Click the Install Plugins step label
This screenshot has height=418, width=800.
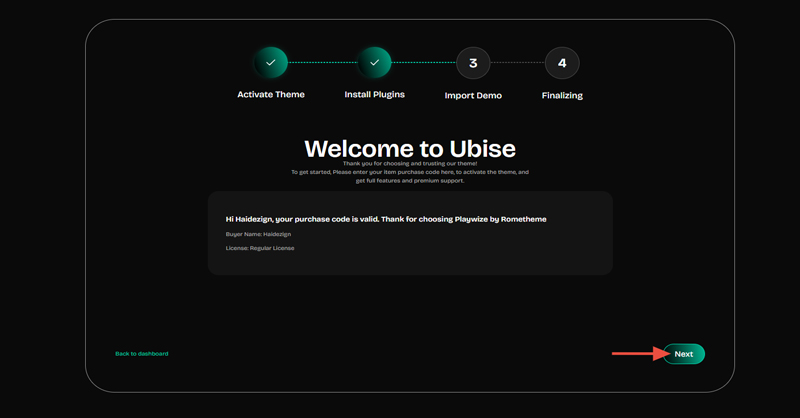tap(374, 95)
